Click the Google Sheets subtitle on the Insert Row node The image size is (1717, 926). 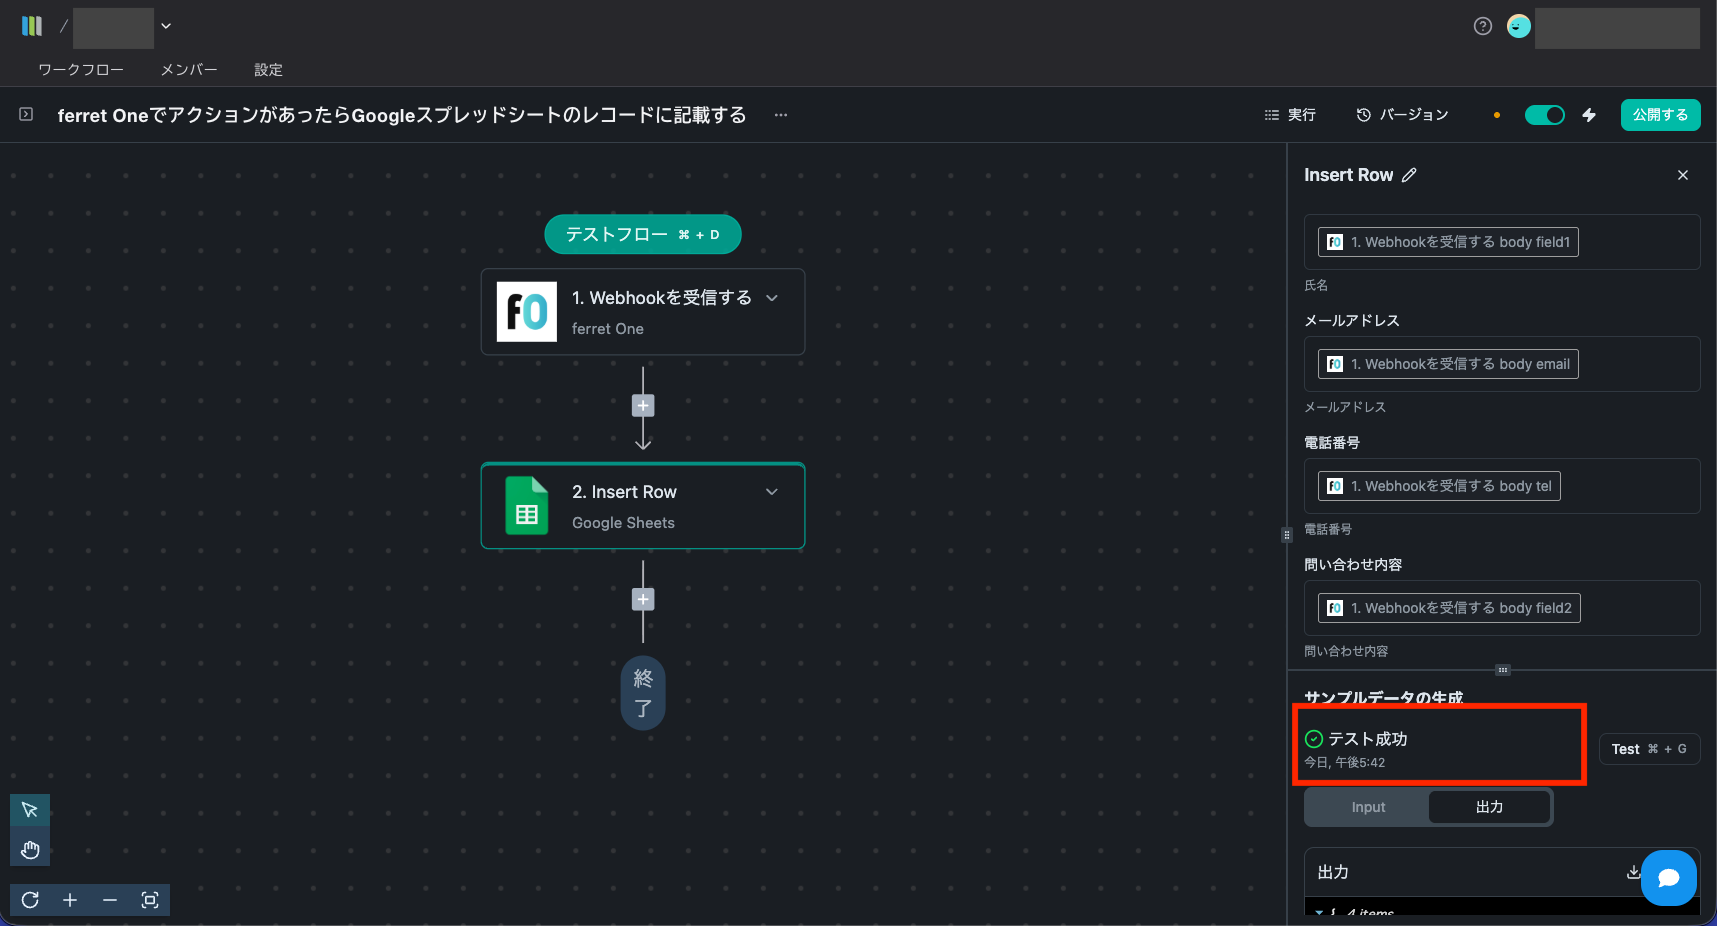coord(623,523)
